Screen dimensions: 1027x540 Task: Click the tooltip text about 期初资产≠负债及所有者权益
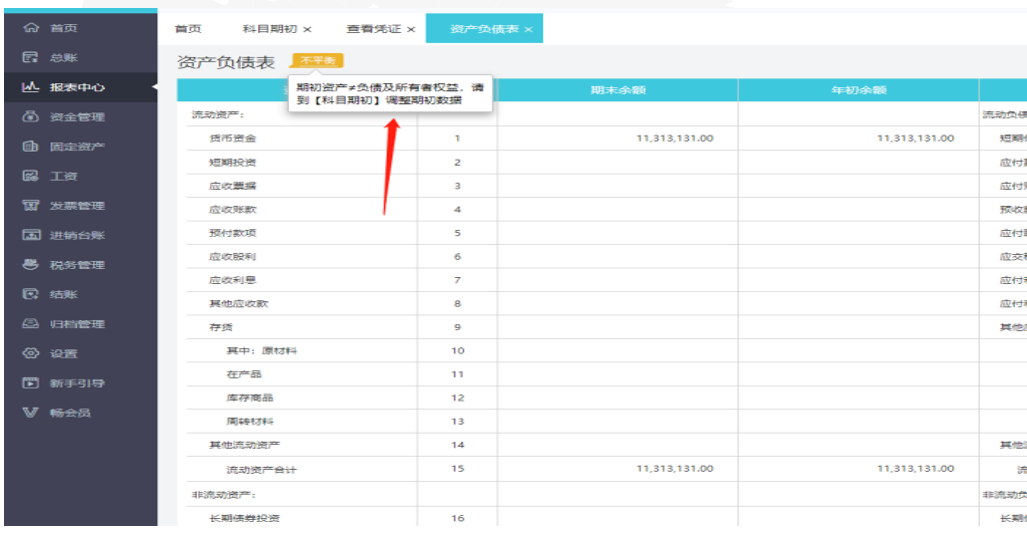point(390,94)
